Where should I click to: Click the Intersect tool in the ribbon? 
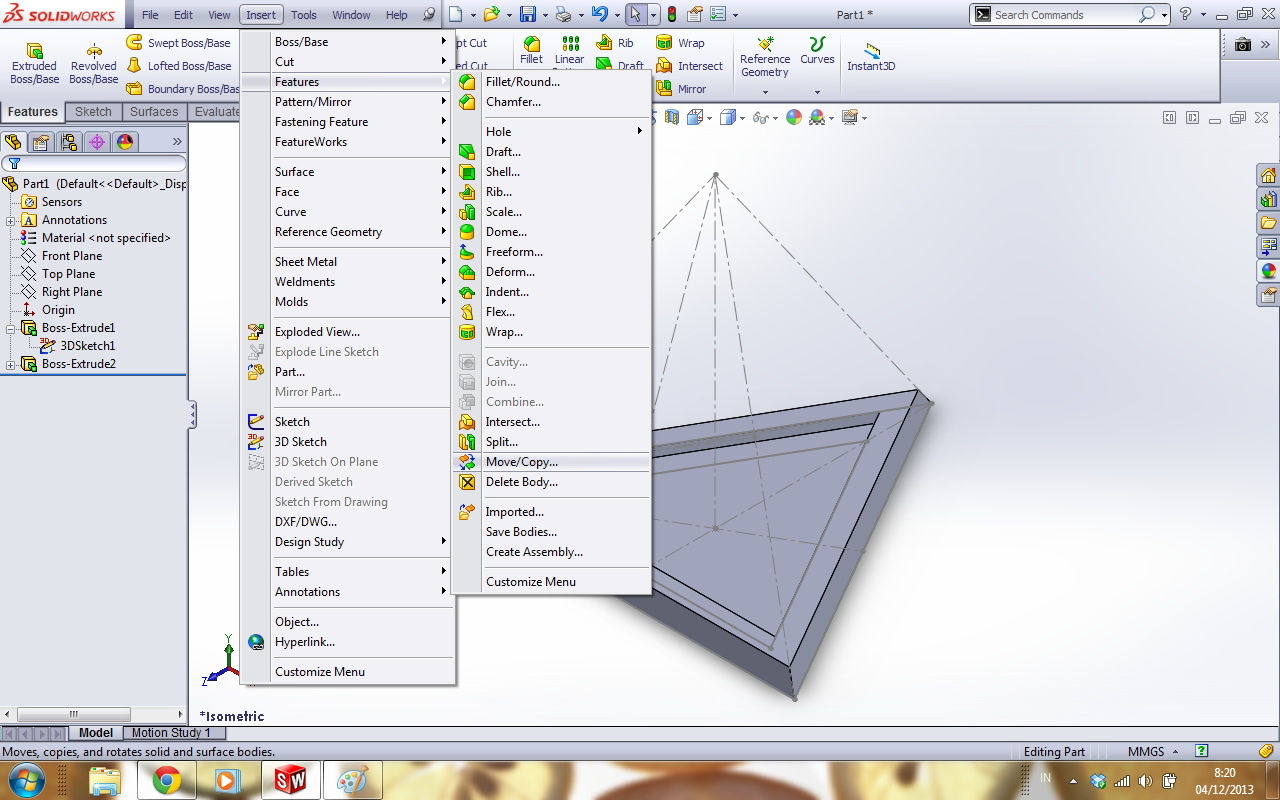click(689, 66)
